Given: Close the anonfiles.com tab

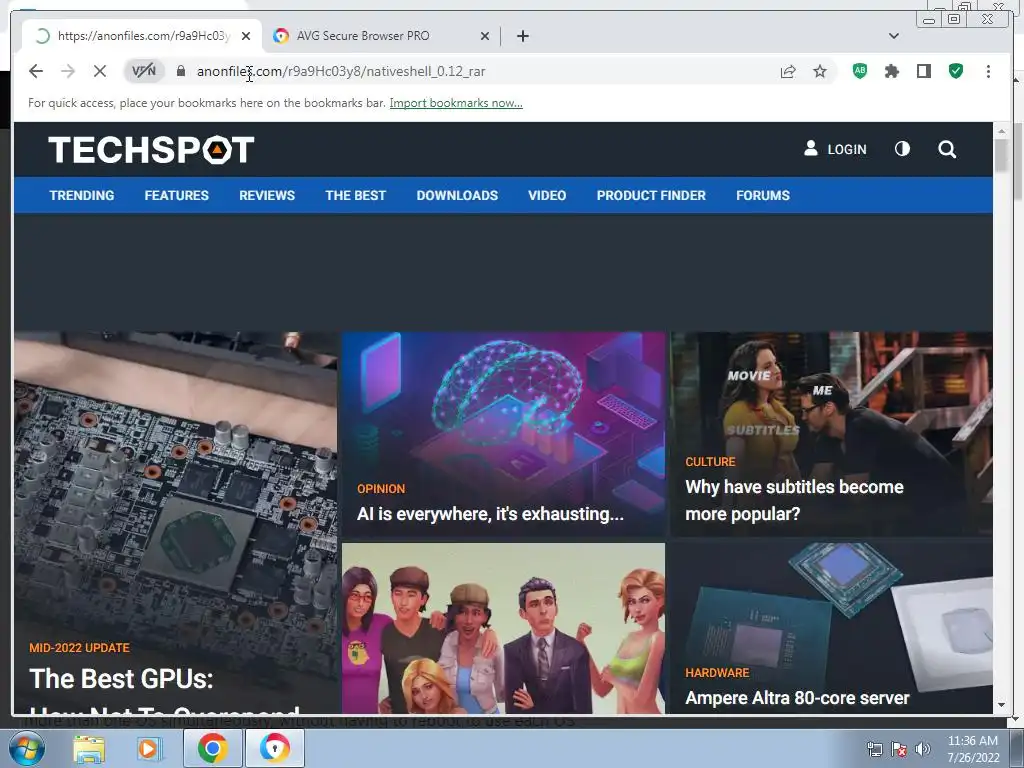Looking at the screenshot, I should [x=246, y=36].
